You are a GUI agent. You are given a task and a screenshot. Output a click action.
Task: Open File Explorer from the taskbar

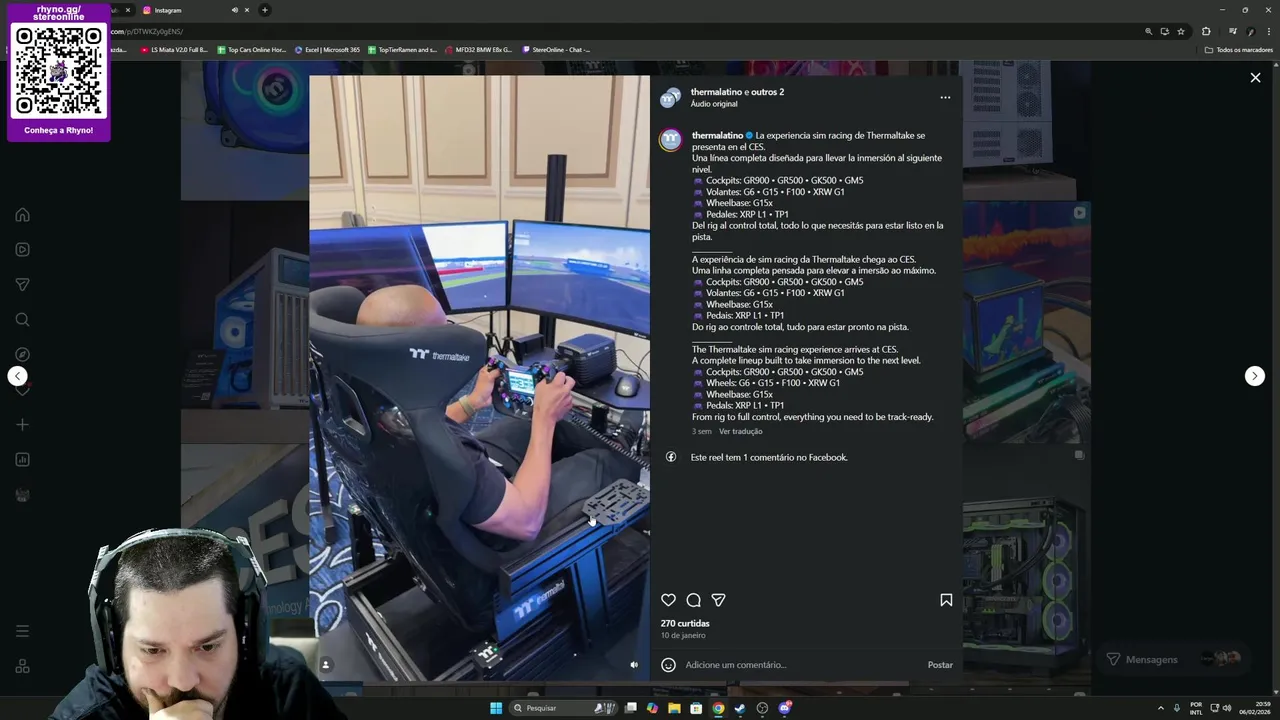coord(674,708)
